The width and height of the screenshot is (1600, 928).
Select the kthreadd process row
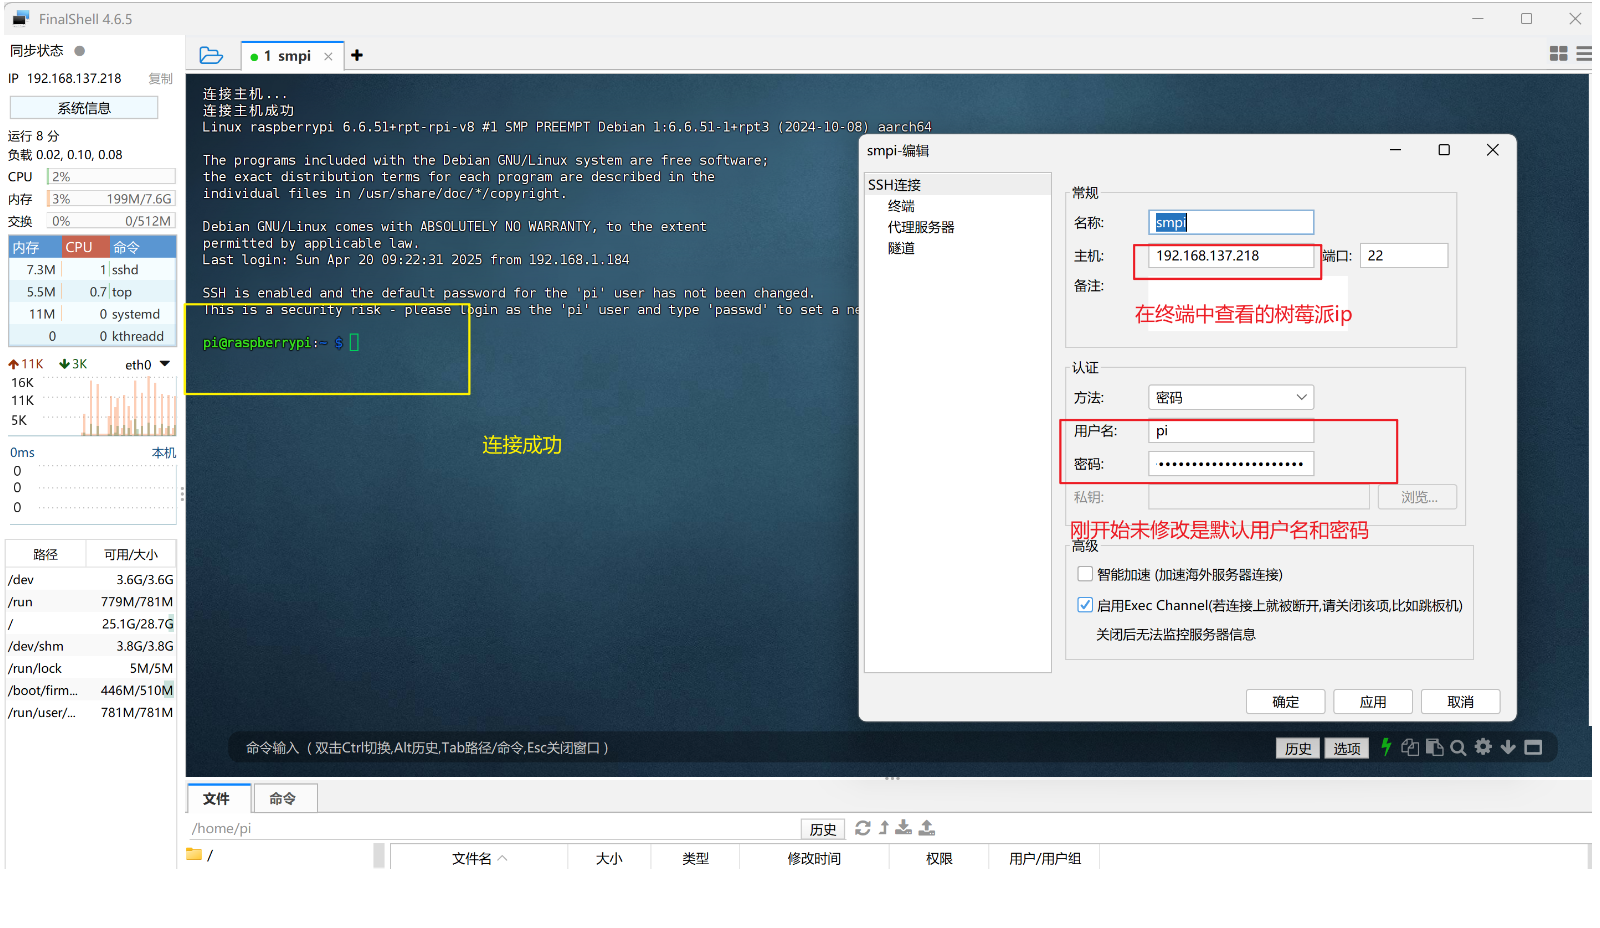[x=92, y=336]
